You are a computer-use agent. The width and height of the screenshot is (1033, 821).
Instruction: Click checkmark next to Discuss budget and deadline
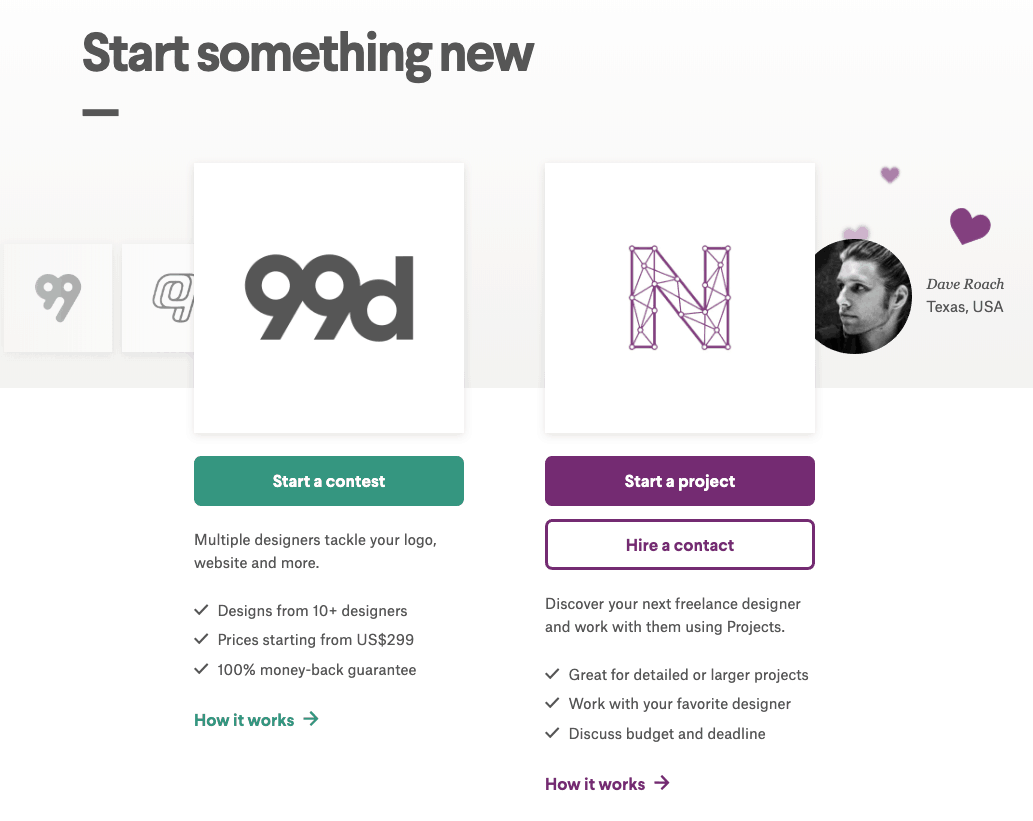[x=552, y=733]
